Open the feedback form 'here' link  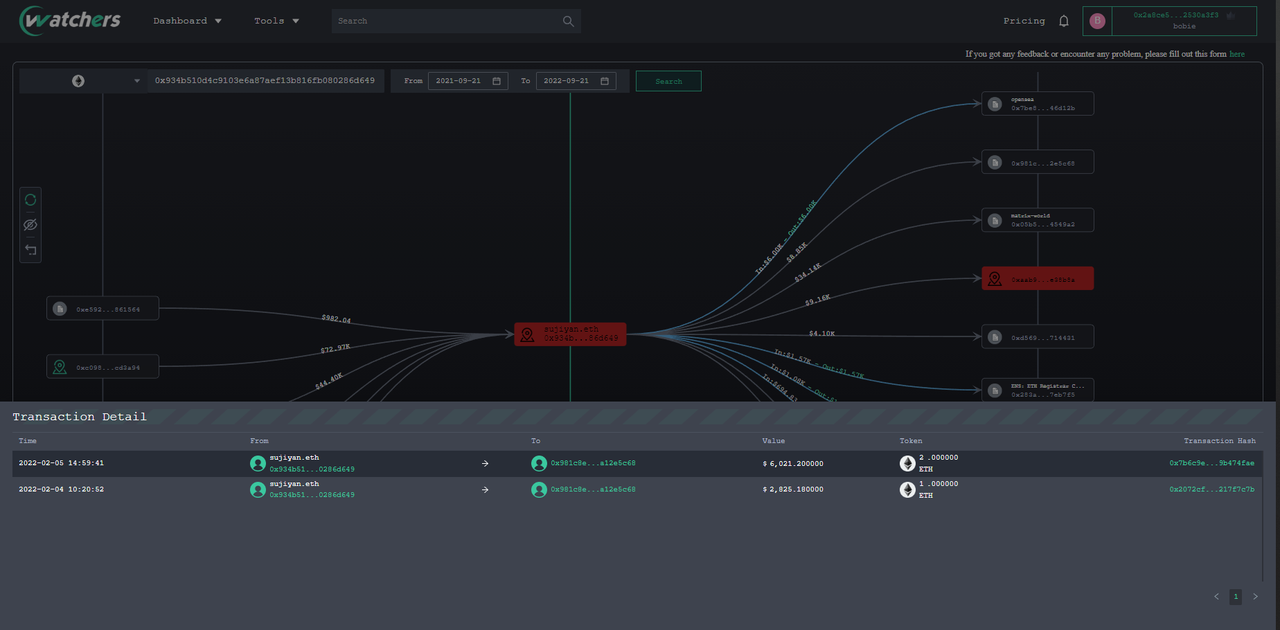tap(1237, 54)
